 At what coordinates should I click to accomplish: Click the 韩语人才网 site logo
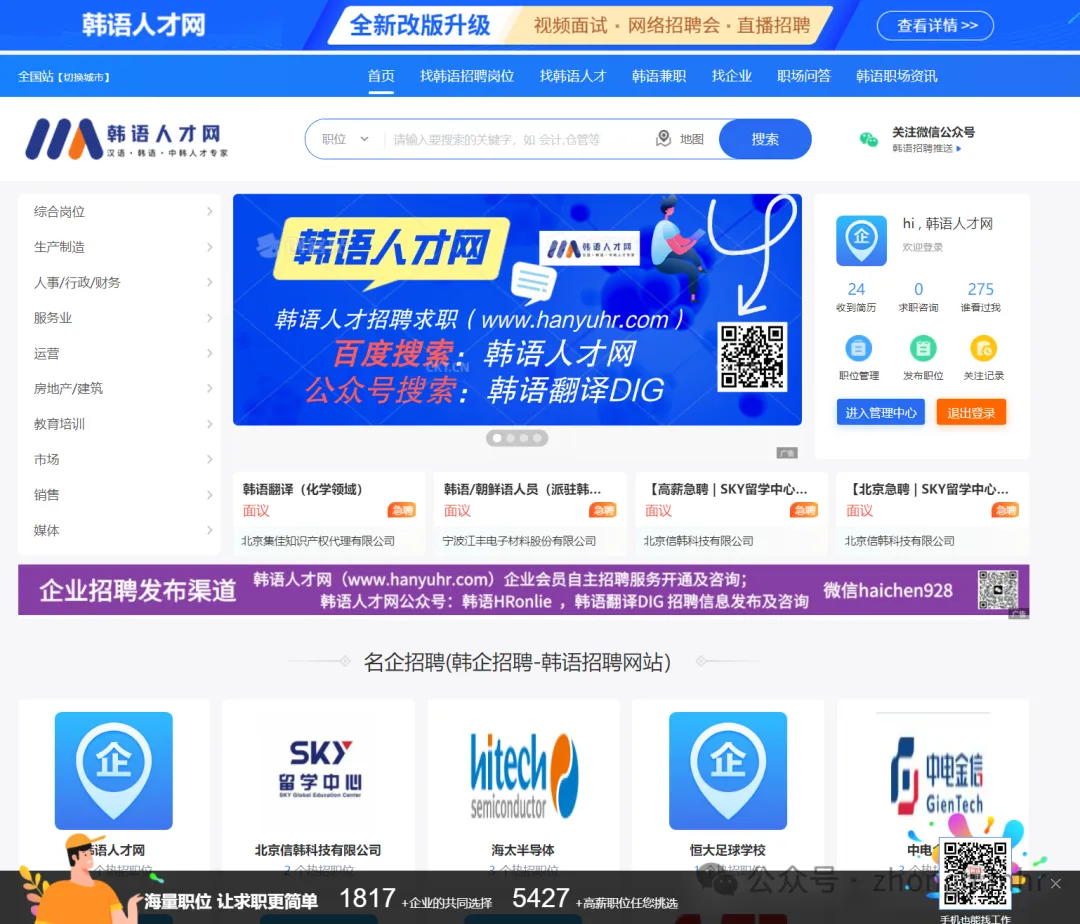click(x=127, y=139)
